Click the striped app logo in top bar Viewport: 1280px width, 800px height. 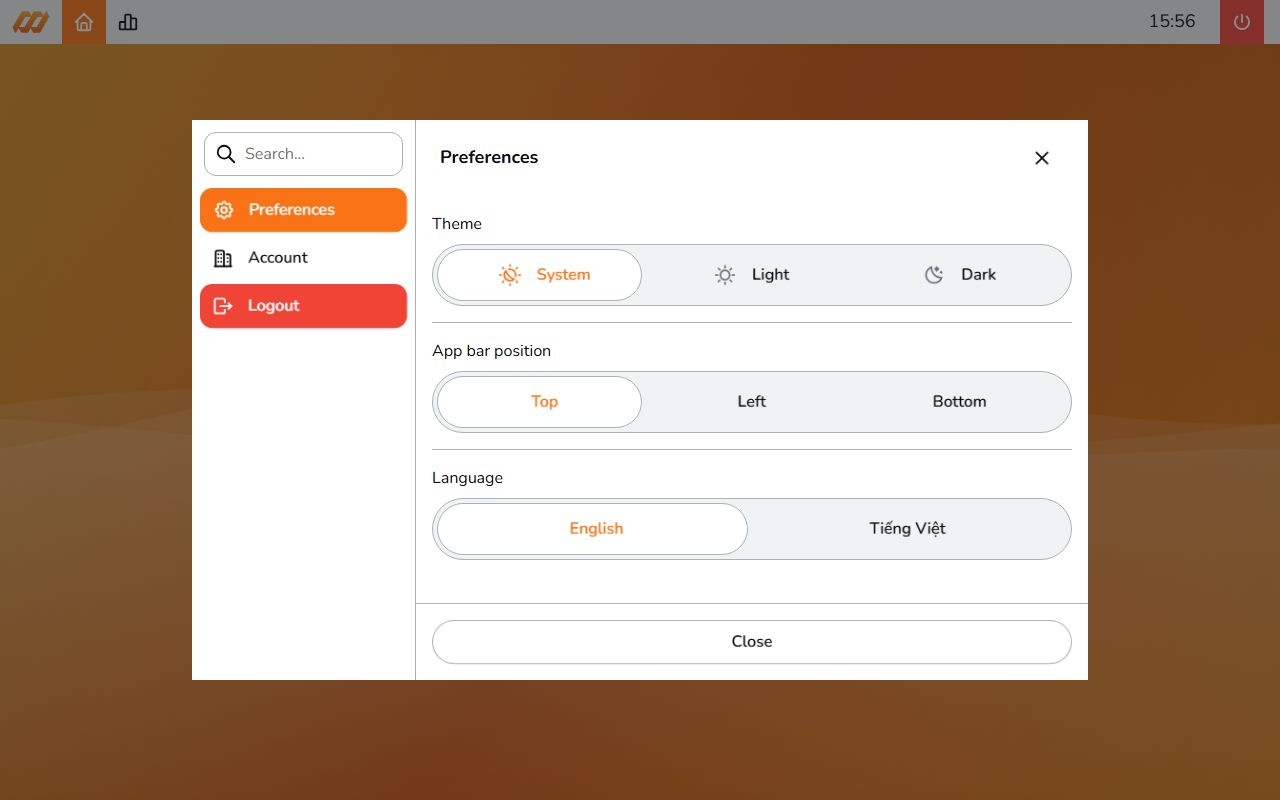tap(31, 22)
